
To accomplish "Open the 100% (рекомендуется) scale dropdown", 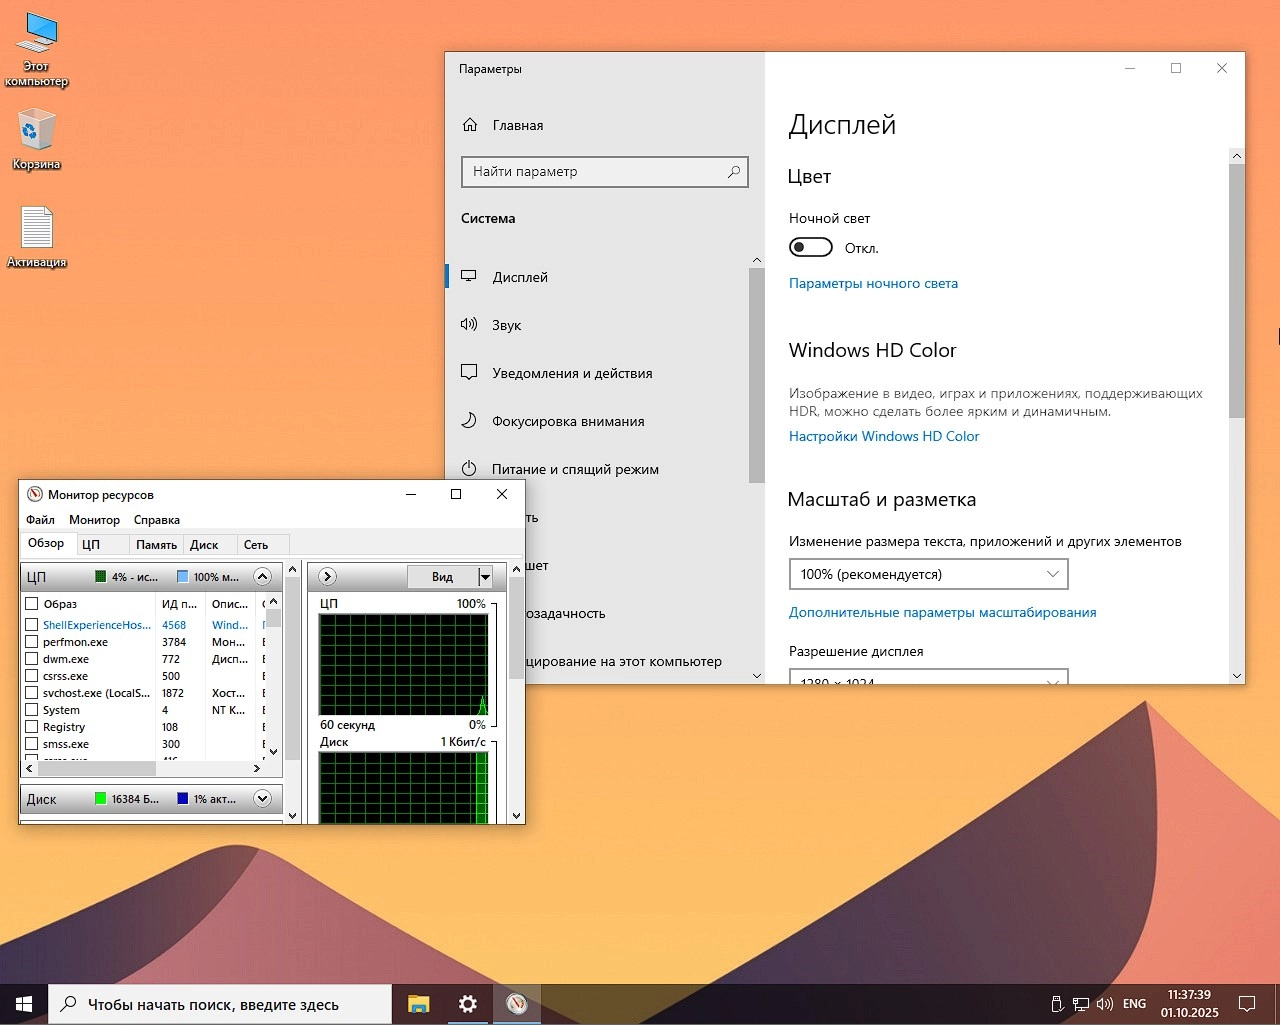I will click(x=928, y=574).
